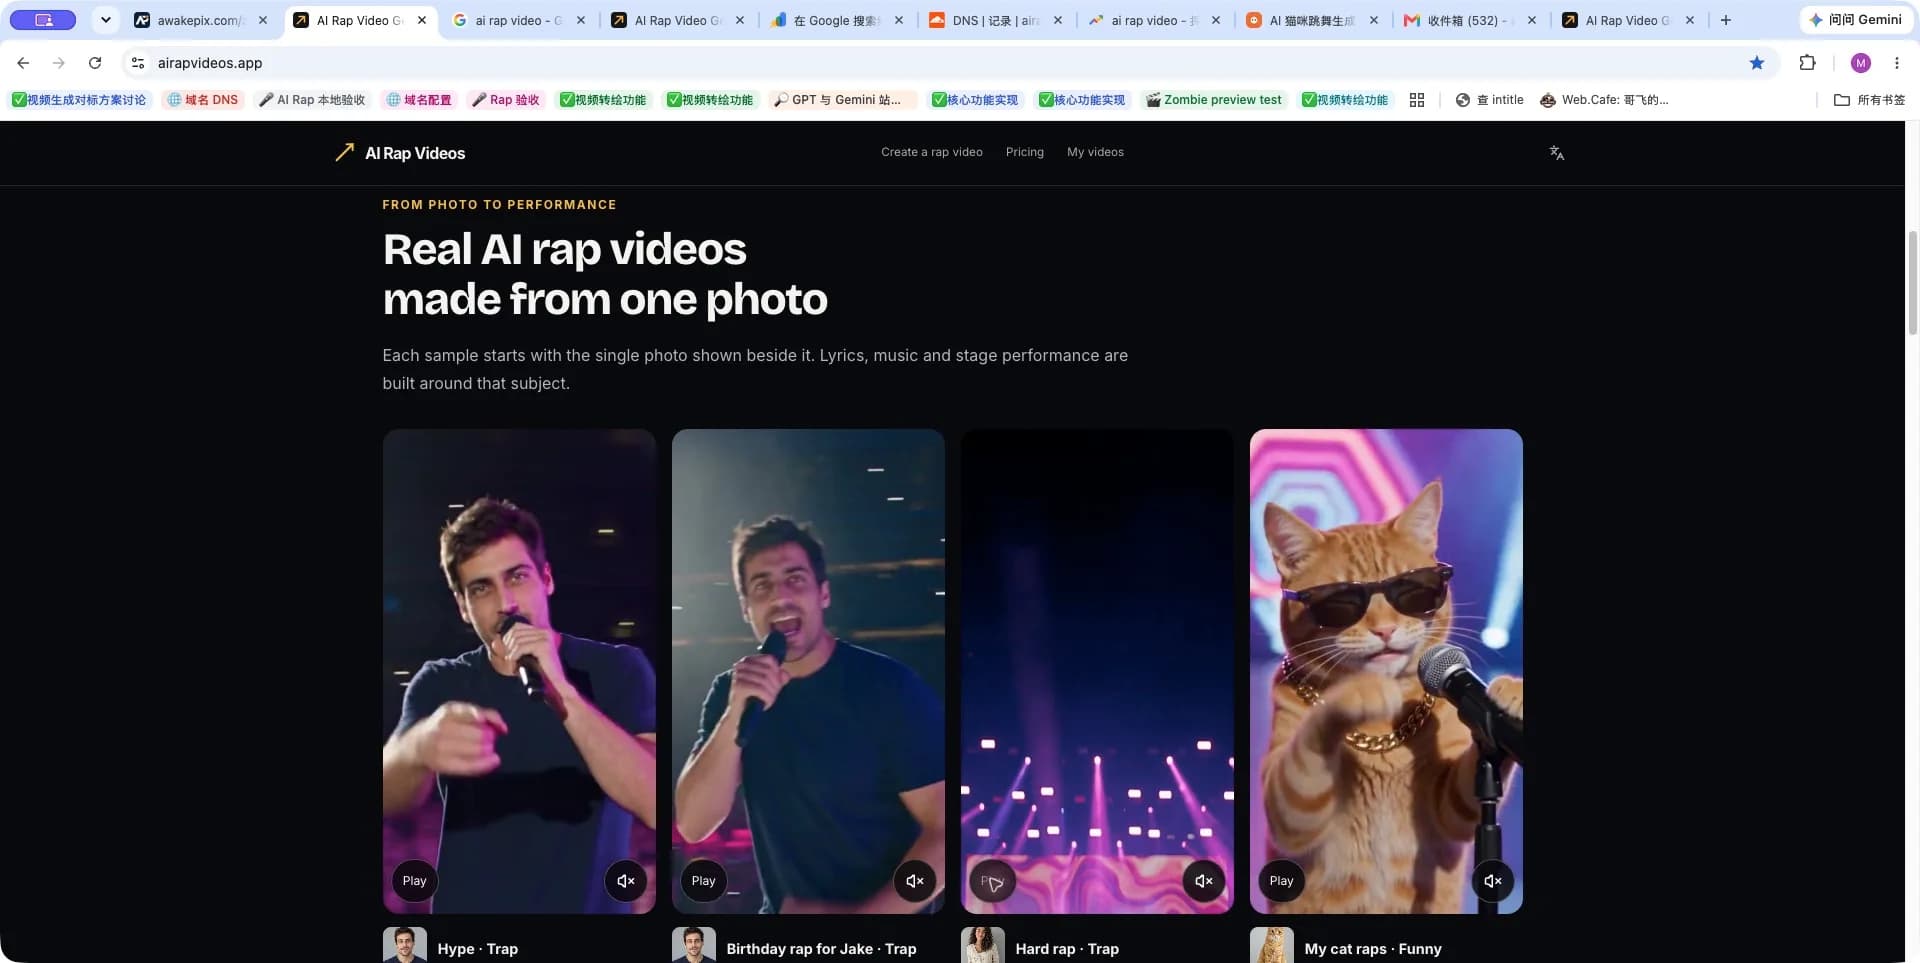Click the AI Rap Videos logo arrow icon
The height and width of the screenshot is (963, 1920).
point(344,152)
